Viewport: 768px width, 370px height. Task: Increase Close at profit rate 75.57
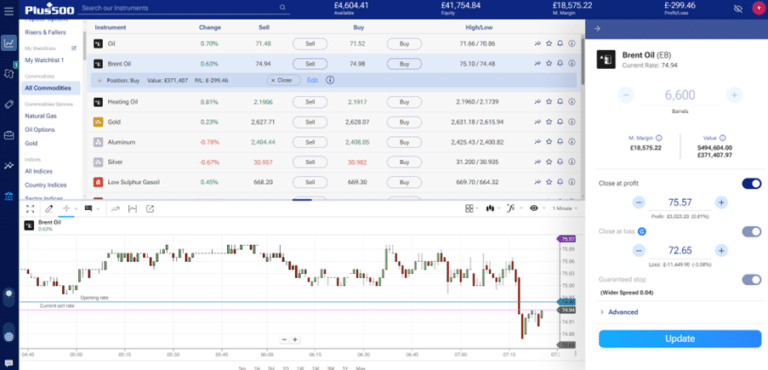pos(721,202)
